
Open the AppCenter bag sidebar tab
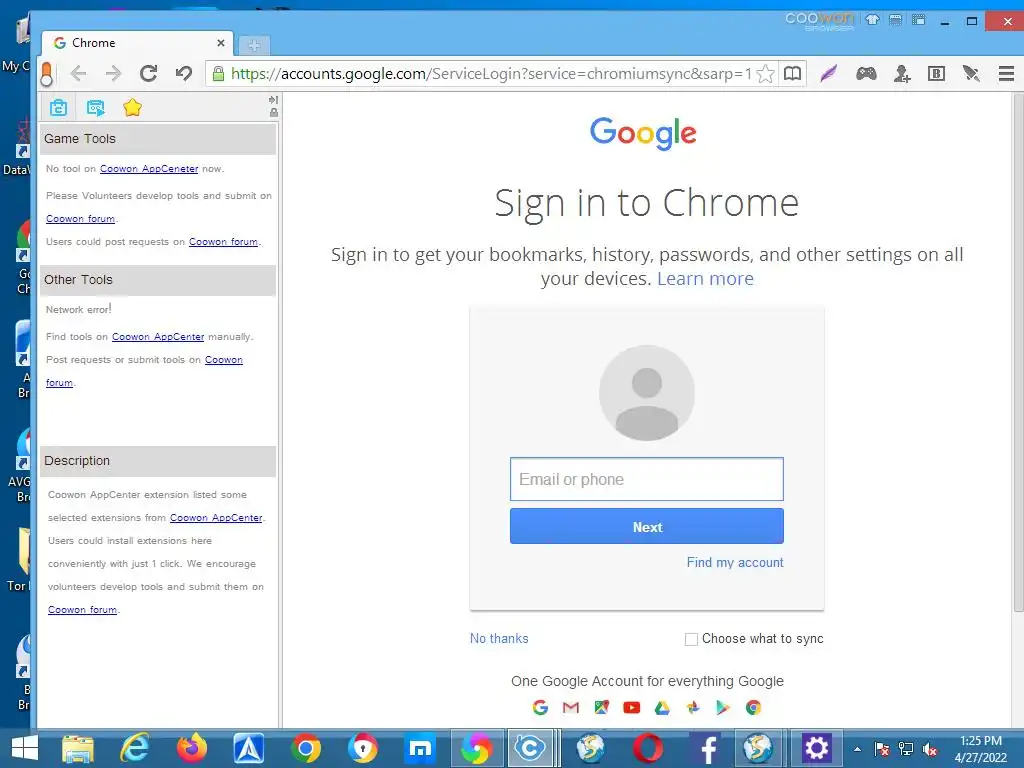pyautogui.click(x=58, y=108)
